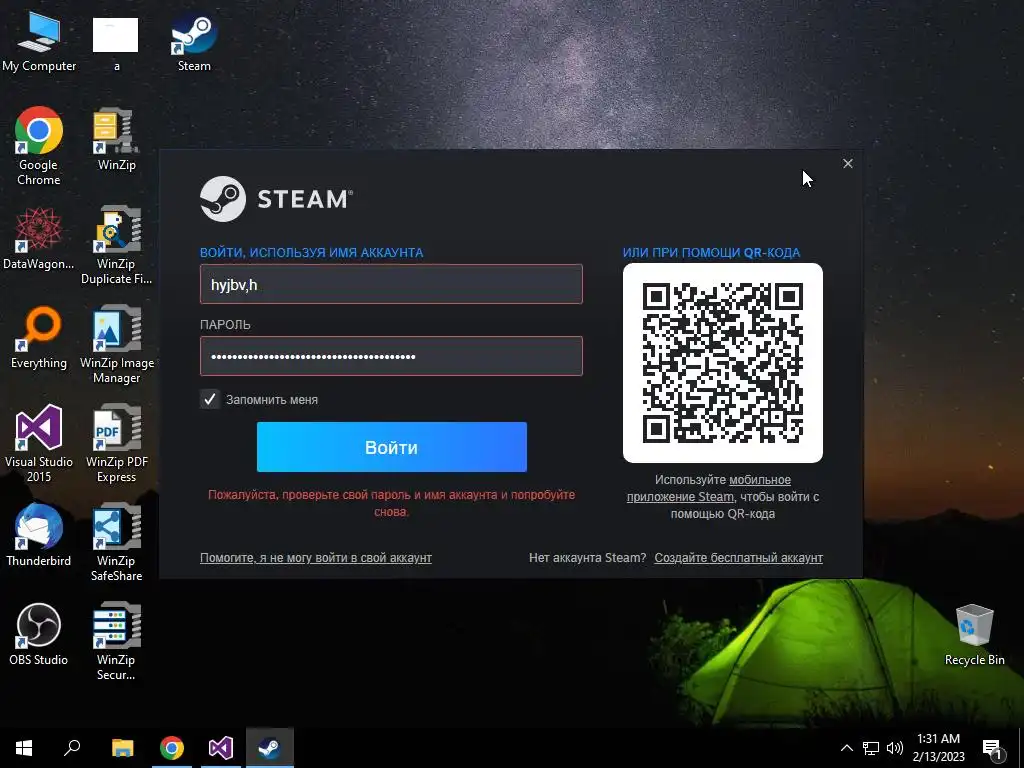Open WinZip desktop shortcut

(116, 139)
